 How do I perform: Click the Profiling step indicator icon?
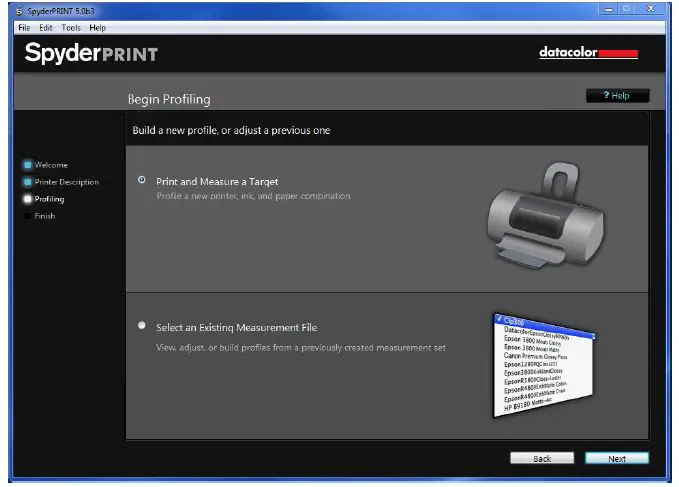28,199
